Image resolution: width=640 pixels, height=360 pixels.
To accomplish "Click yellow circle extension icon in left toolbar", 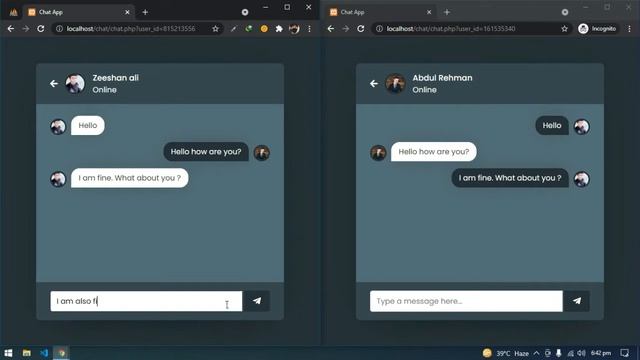I will (264, 29).
